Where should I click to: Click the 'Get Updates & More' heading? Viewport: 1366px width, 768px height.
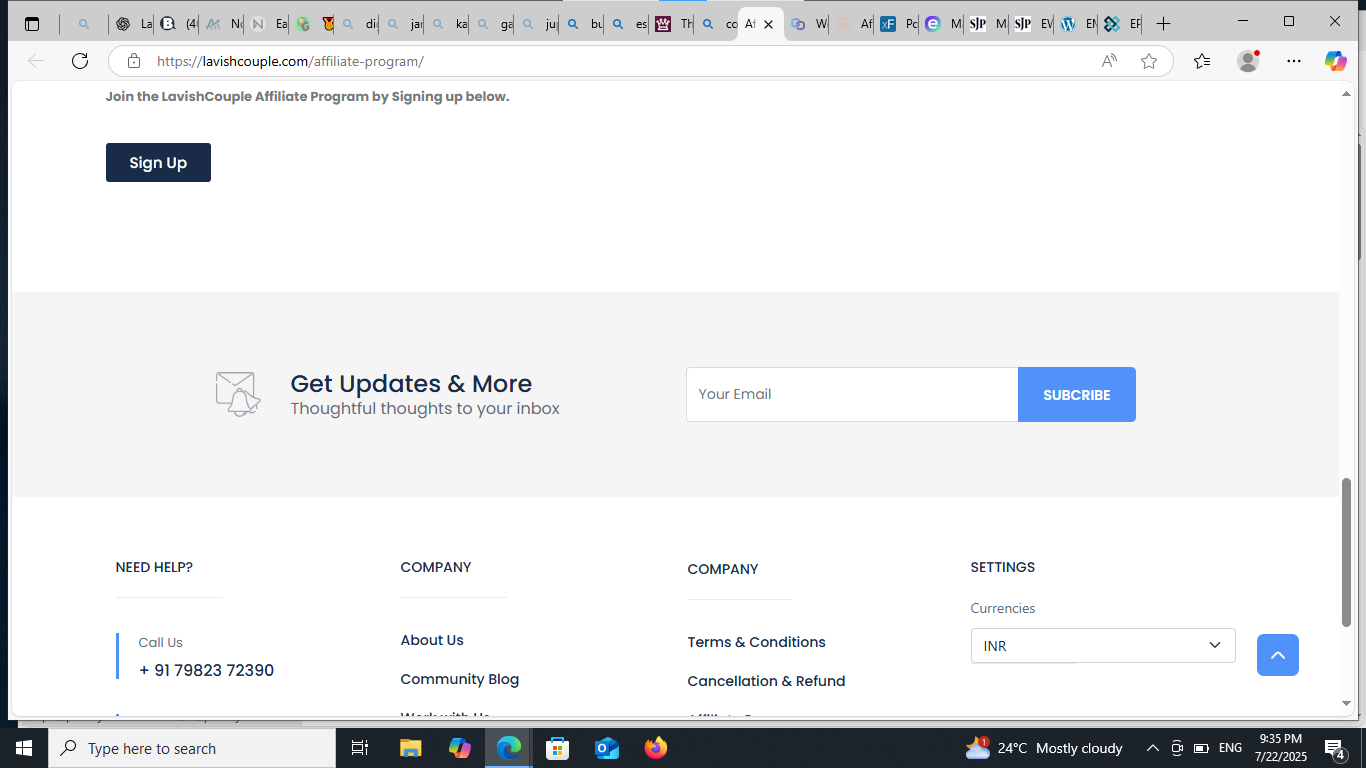click(411, 383)
